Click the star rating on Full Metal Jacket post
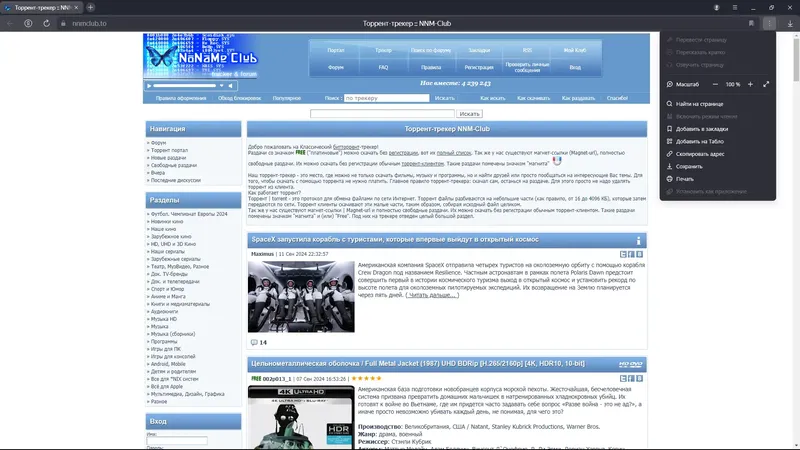Viewport: 800px width, 450px height. click(366, 379)
